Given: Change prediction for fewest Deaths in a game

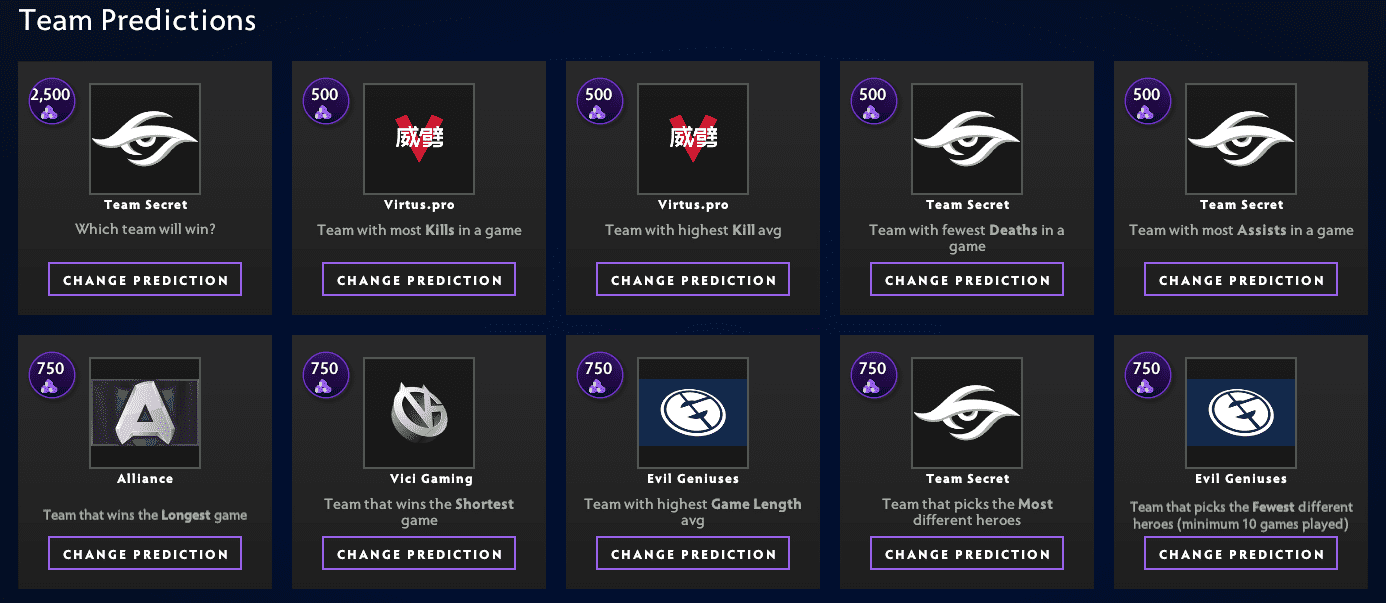Looking at the screenshot, I should (x=967, y=280).
